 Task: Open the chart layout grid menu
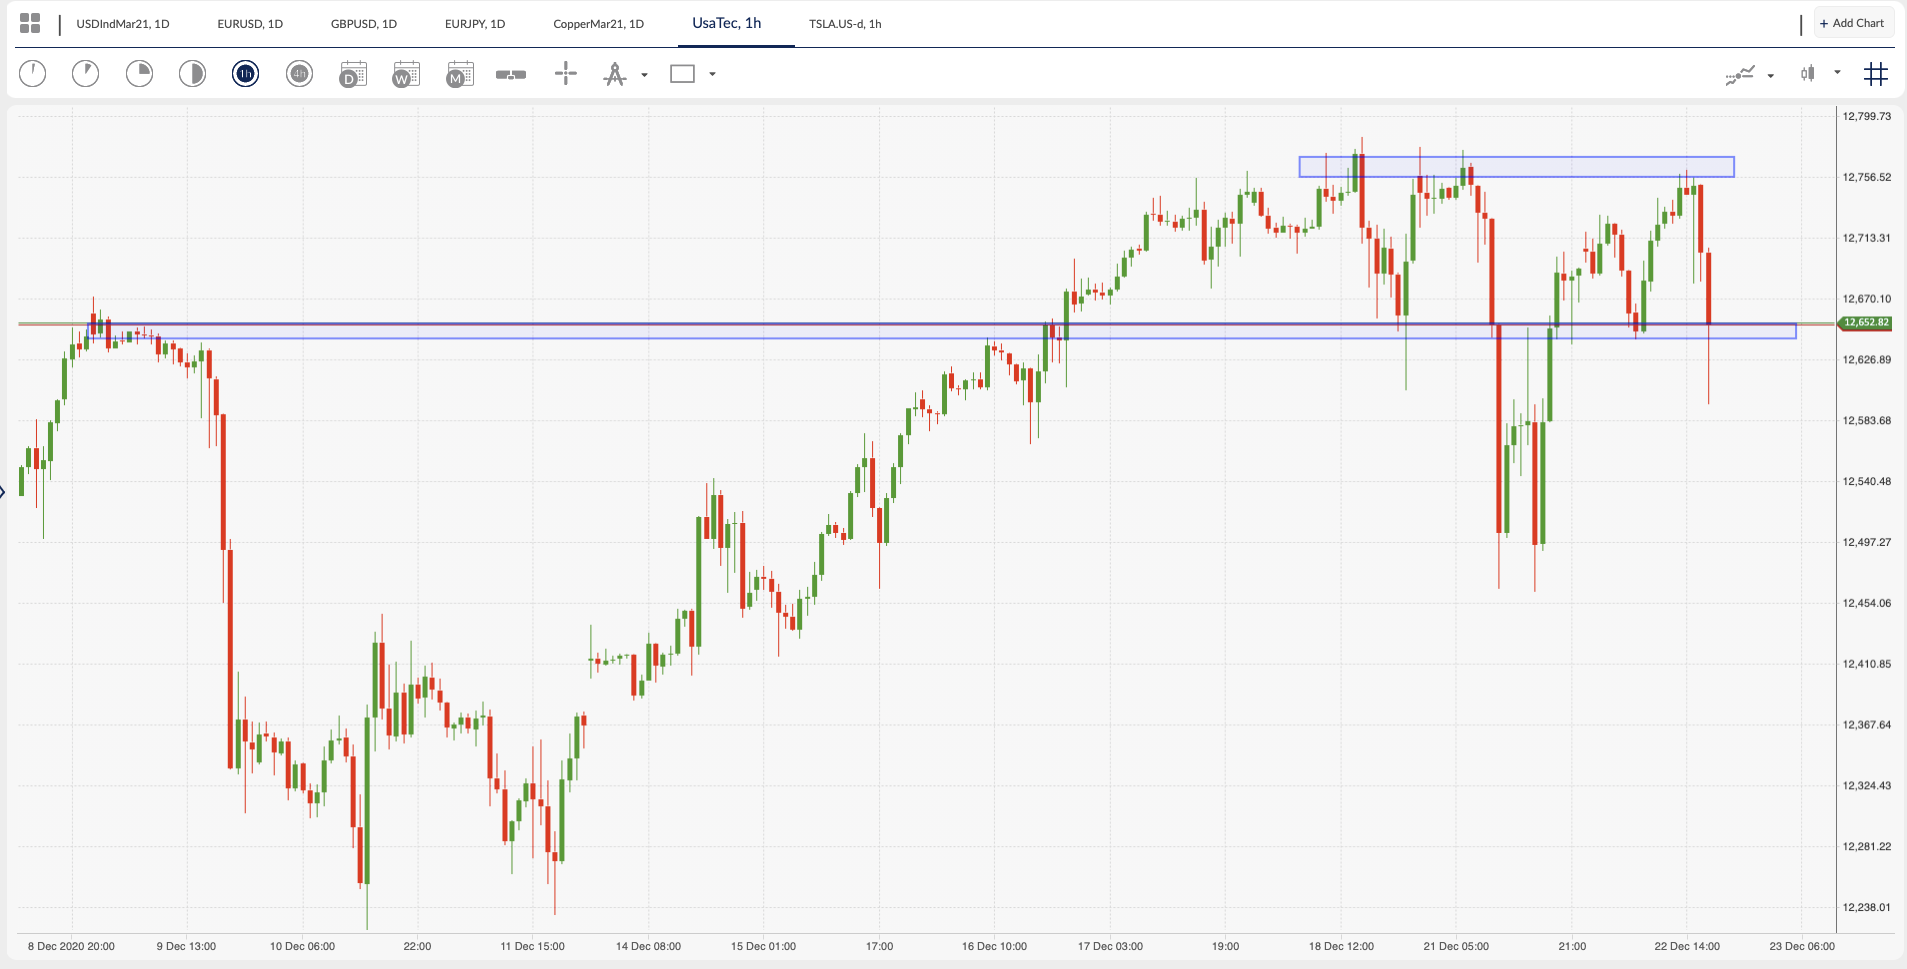point(30,23)
